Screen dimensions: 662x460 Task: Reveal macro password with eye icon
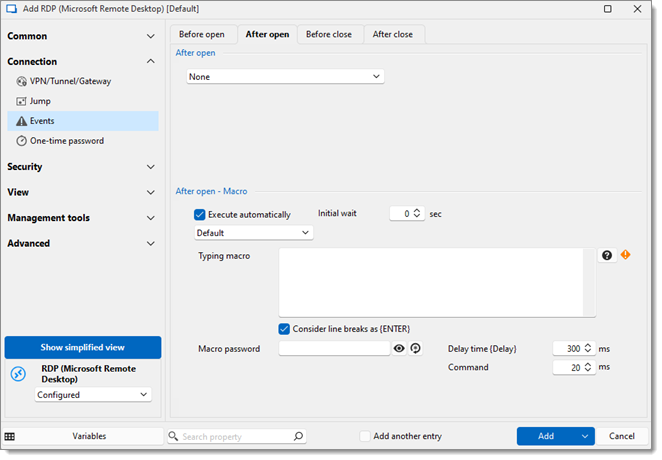pos(399,348)
